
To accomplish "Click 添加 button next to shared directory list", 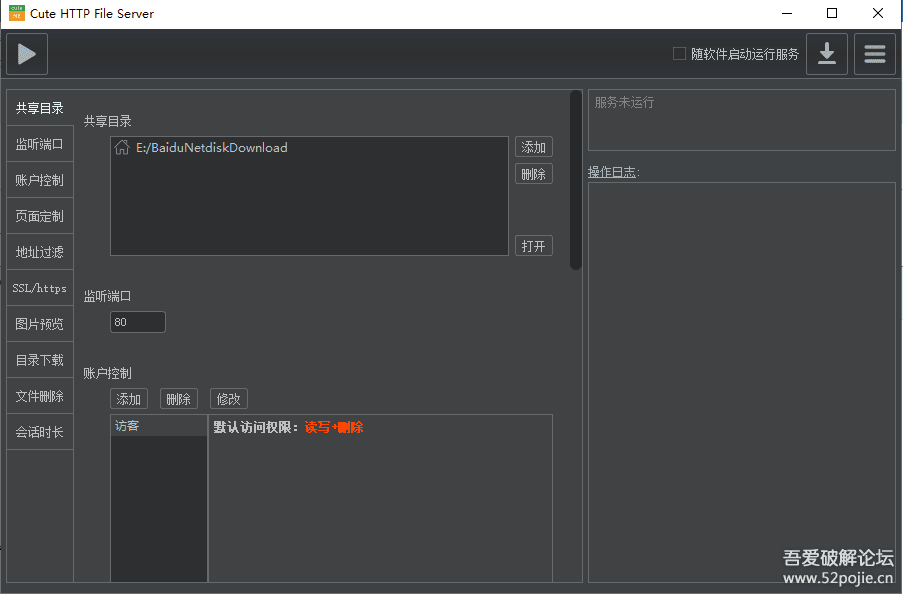I will click(x=534, y=147).
